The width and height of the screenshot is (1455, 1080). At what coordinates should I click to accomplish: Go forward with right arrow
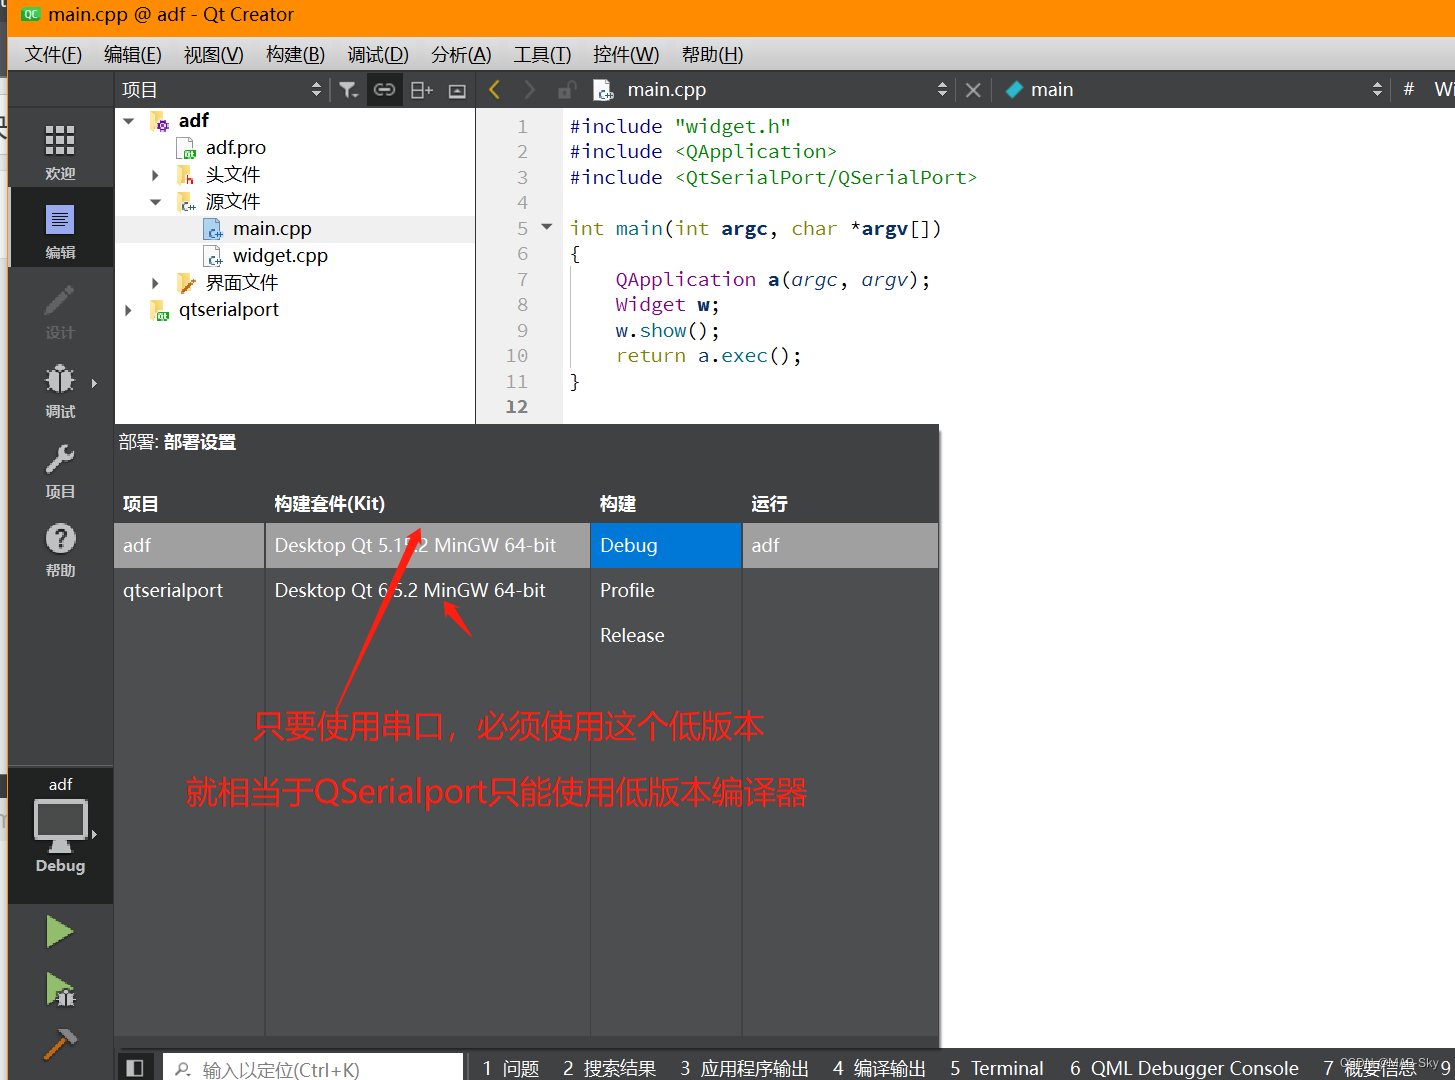(x=529, y=90)
